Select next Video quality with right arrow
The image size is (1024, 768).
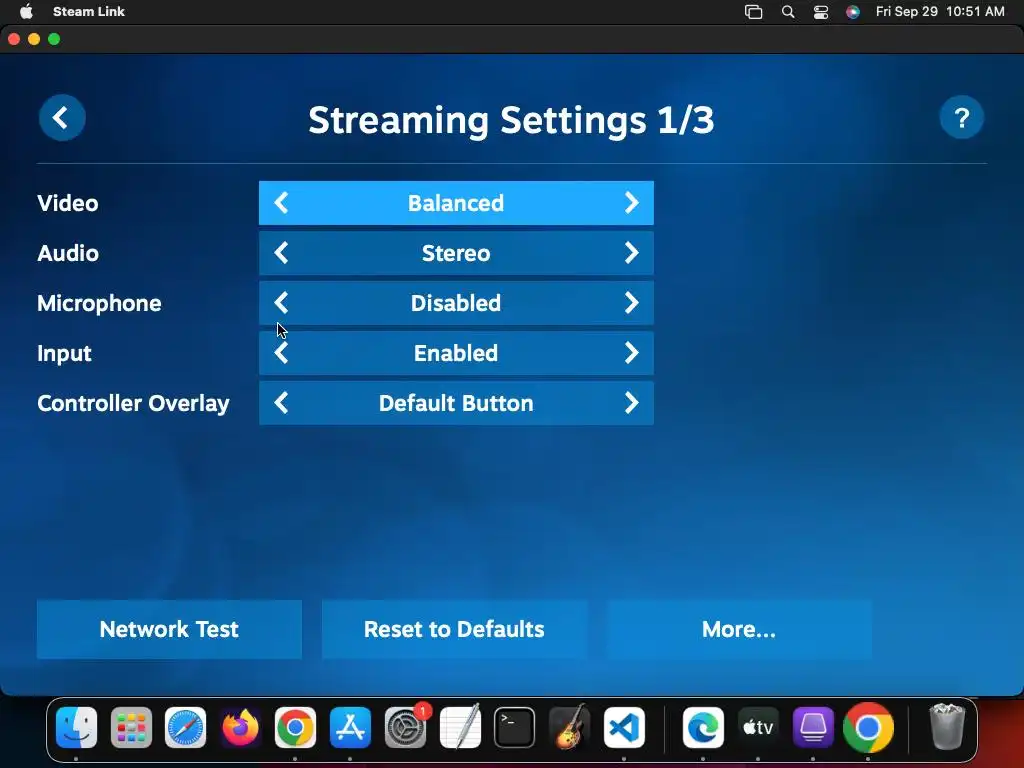pos(631,203)
